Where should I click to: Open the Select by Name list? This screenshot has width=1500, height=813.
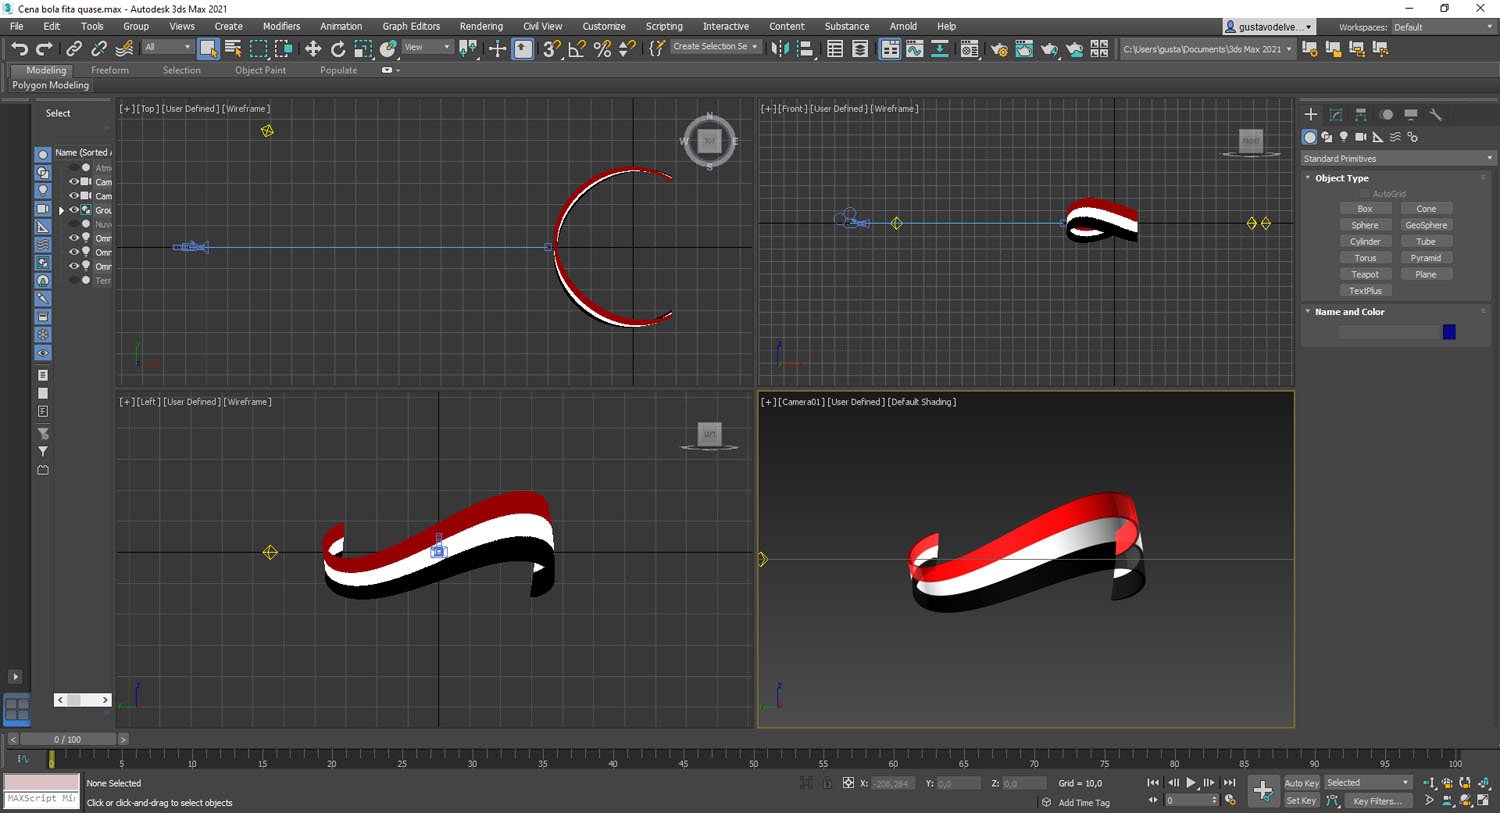[x=233, y=48]
